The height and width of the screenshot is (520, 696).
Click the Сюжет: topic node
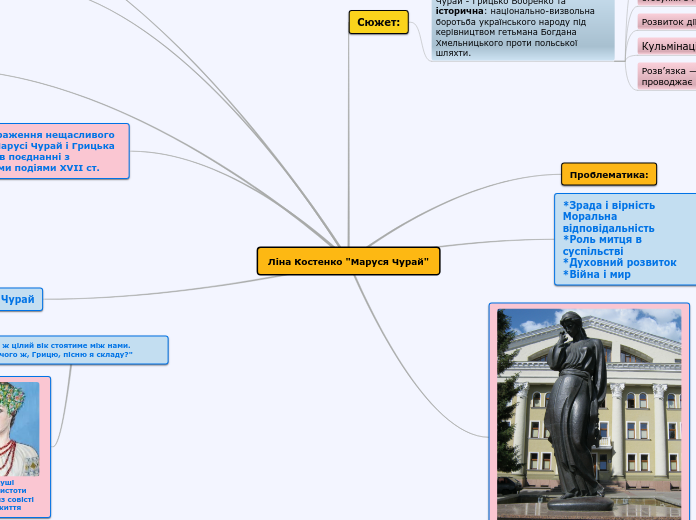[379, 22]
